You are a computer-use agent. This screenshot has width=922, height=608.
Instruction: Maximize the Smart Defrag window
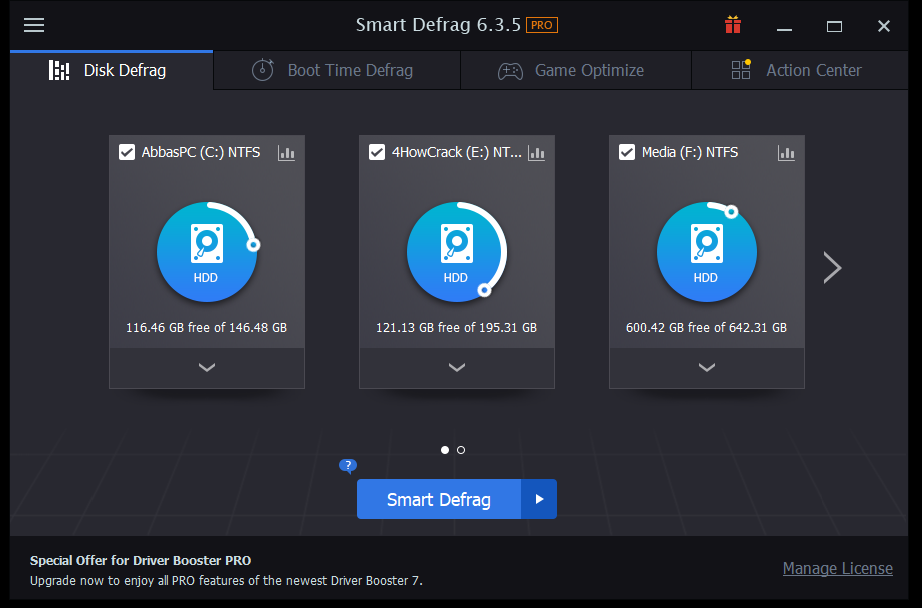(x=834, y=26)
